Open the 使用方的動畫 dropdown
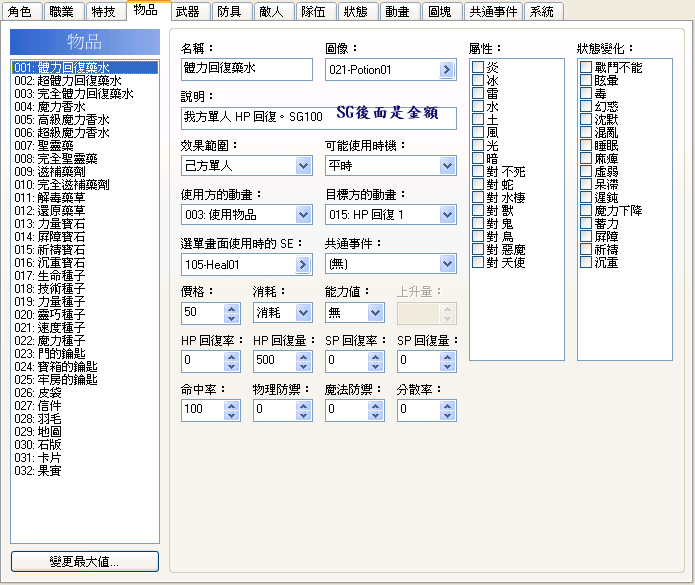The image size is (695, 585). tap(247, 215)
